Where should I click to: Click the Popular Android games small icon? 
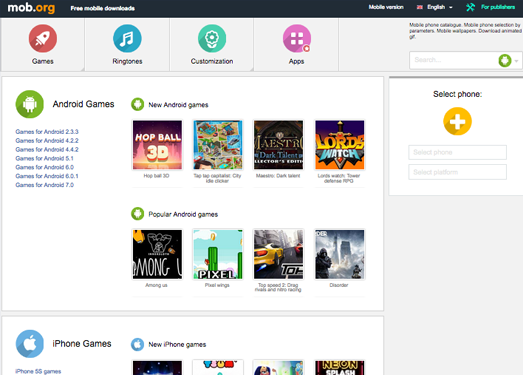coord(137,214)
